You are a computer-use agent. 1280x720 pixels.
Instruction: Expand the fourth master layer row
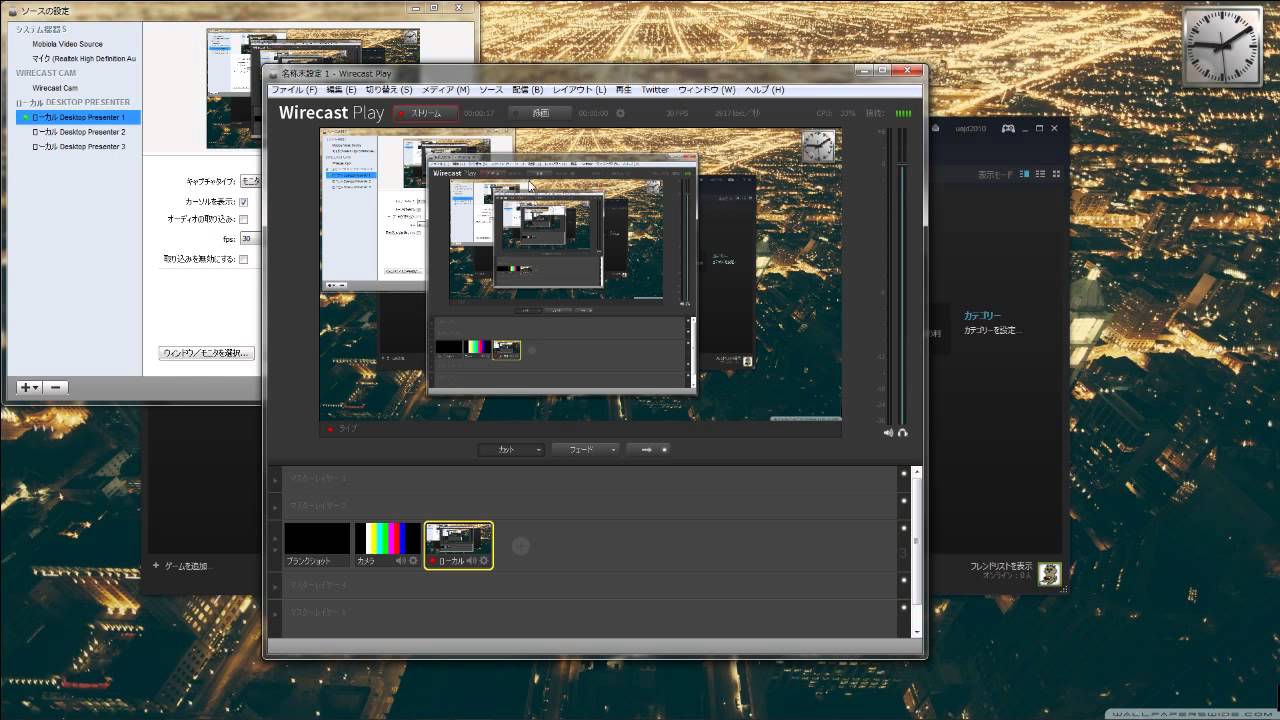276,585
